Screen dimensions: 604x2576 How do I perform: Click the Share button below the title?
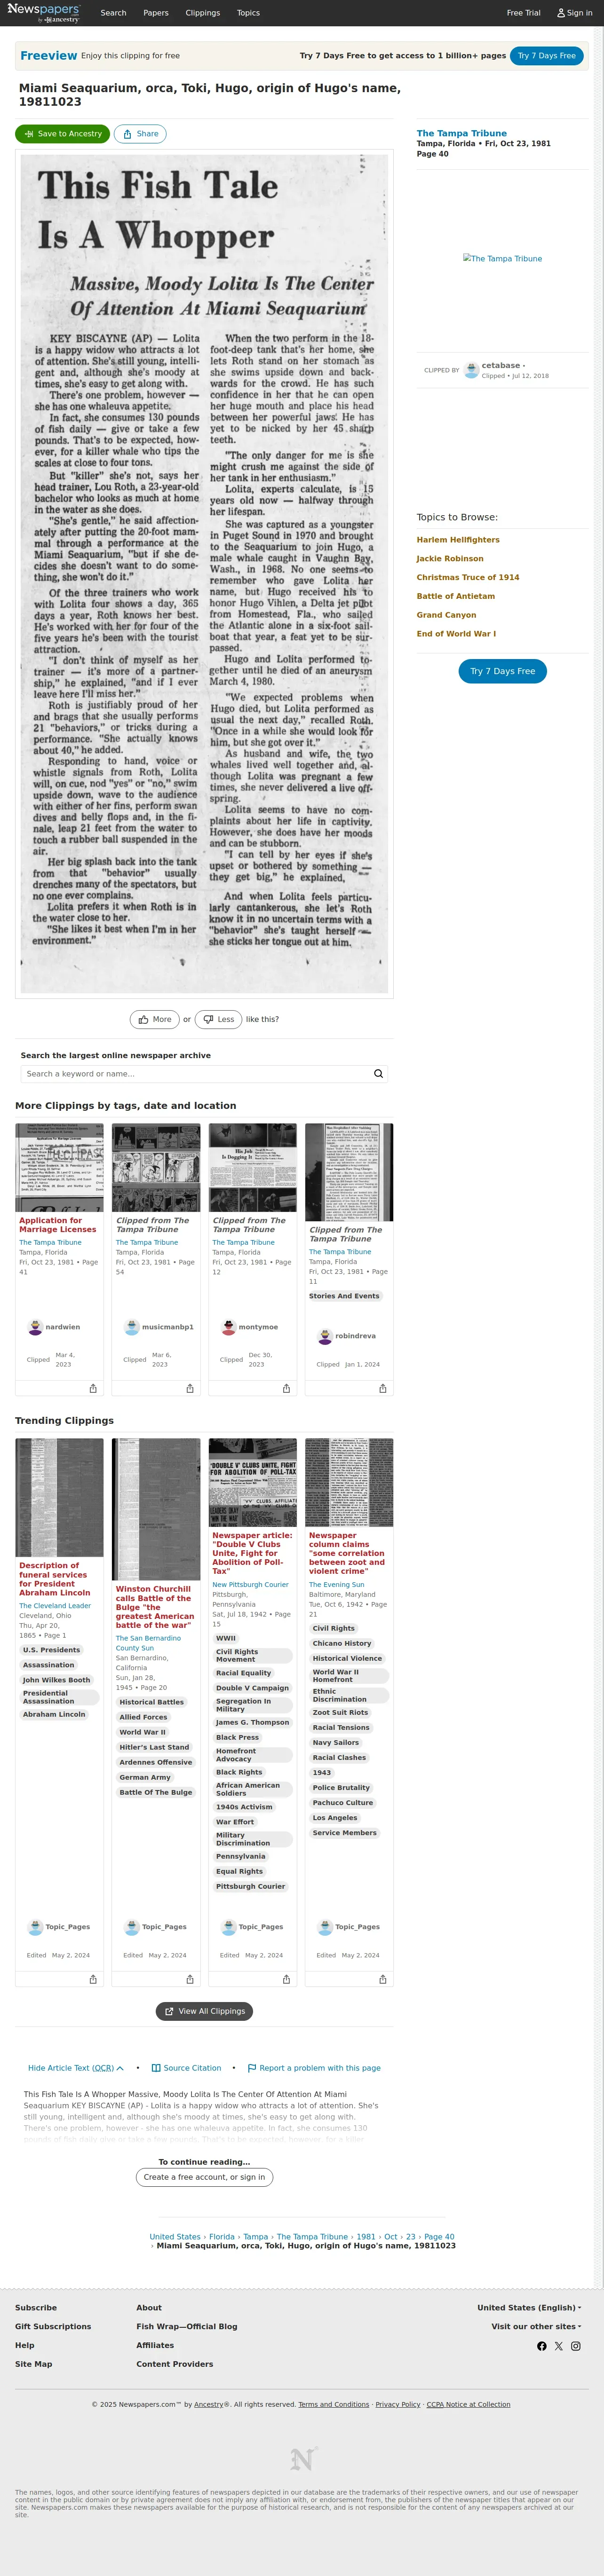140,134
